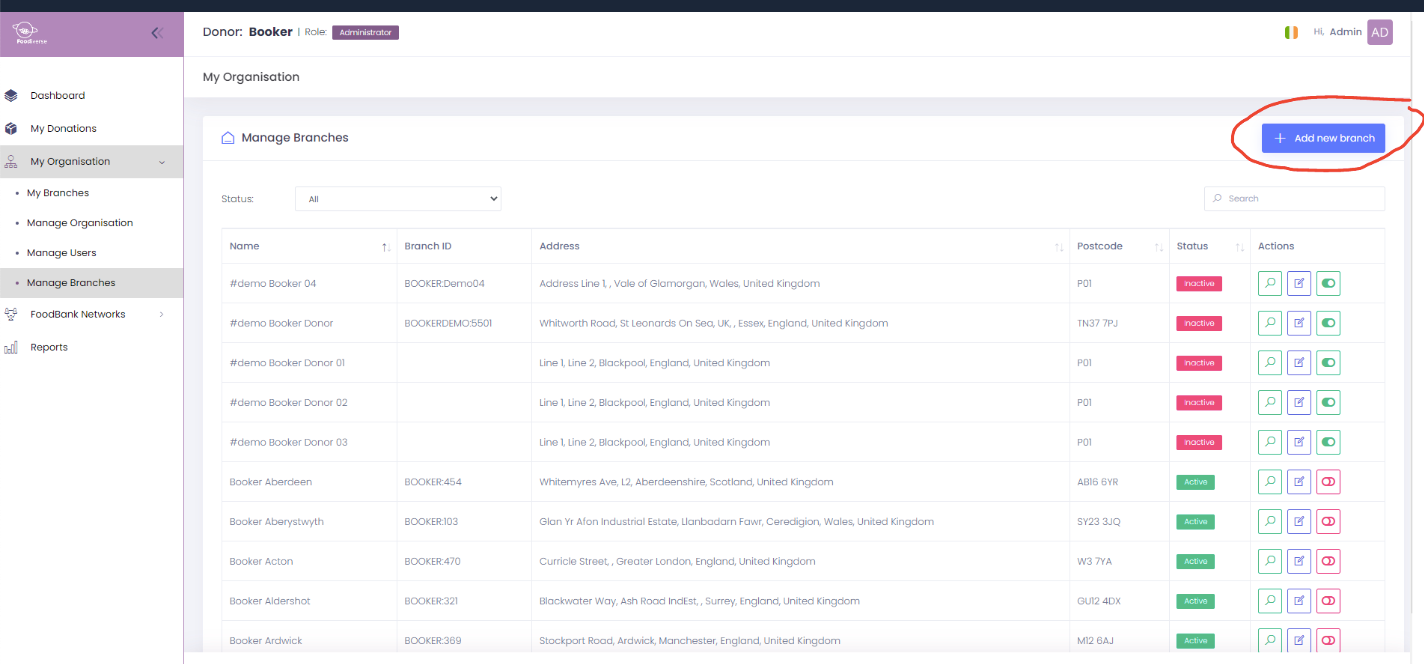View details of Booker Ardwick
This screenshot has width=1424, height=664.
click(x=1269, y=640)
